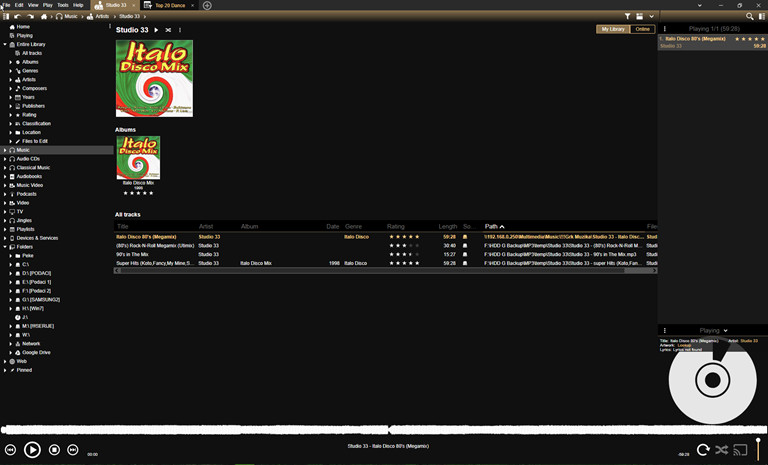
Task: Skip to the next track
Action: [73, 450]
